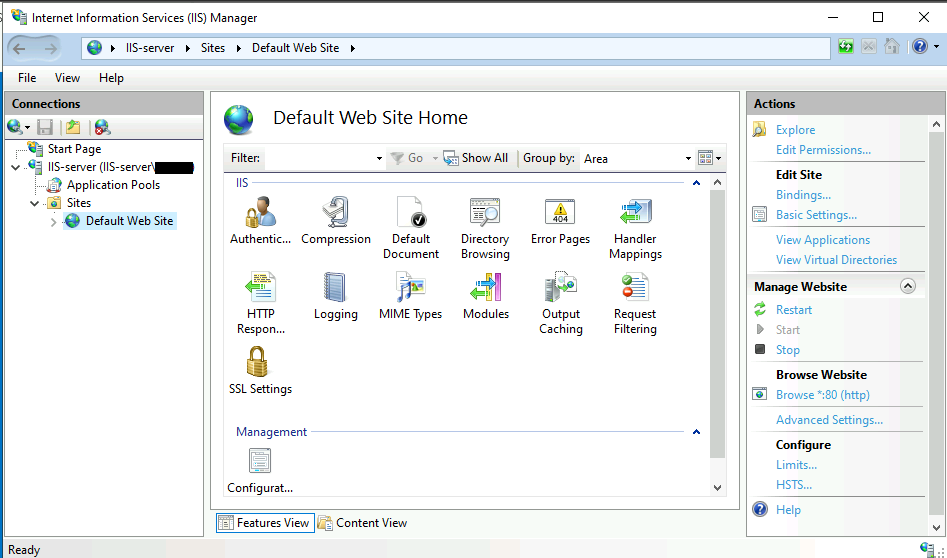Restart the website from Actions pane

point(794,310)
